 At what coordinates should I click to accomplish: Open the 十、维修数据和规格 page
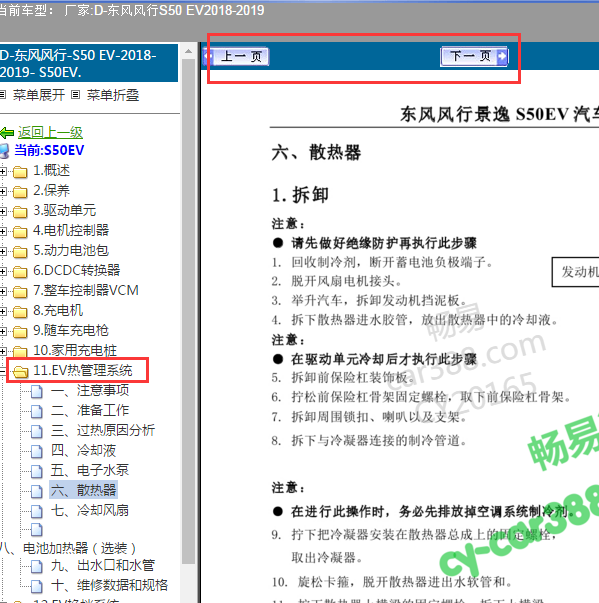[109, 585]
